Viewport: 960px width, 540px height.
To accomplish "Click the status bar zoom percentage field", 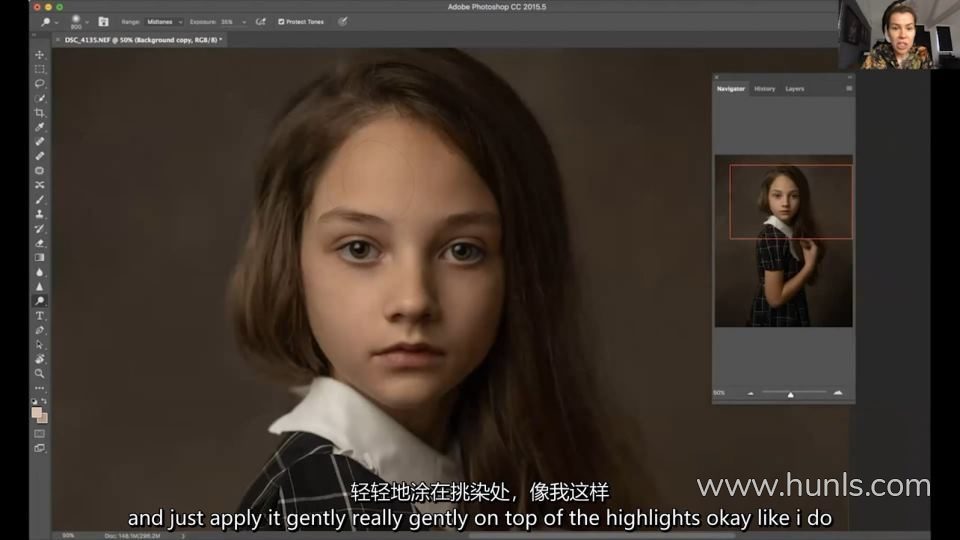I will pos(69,536).
